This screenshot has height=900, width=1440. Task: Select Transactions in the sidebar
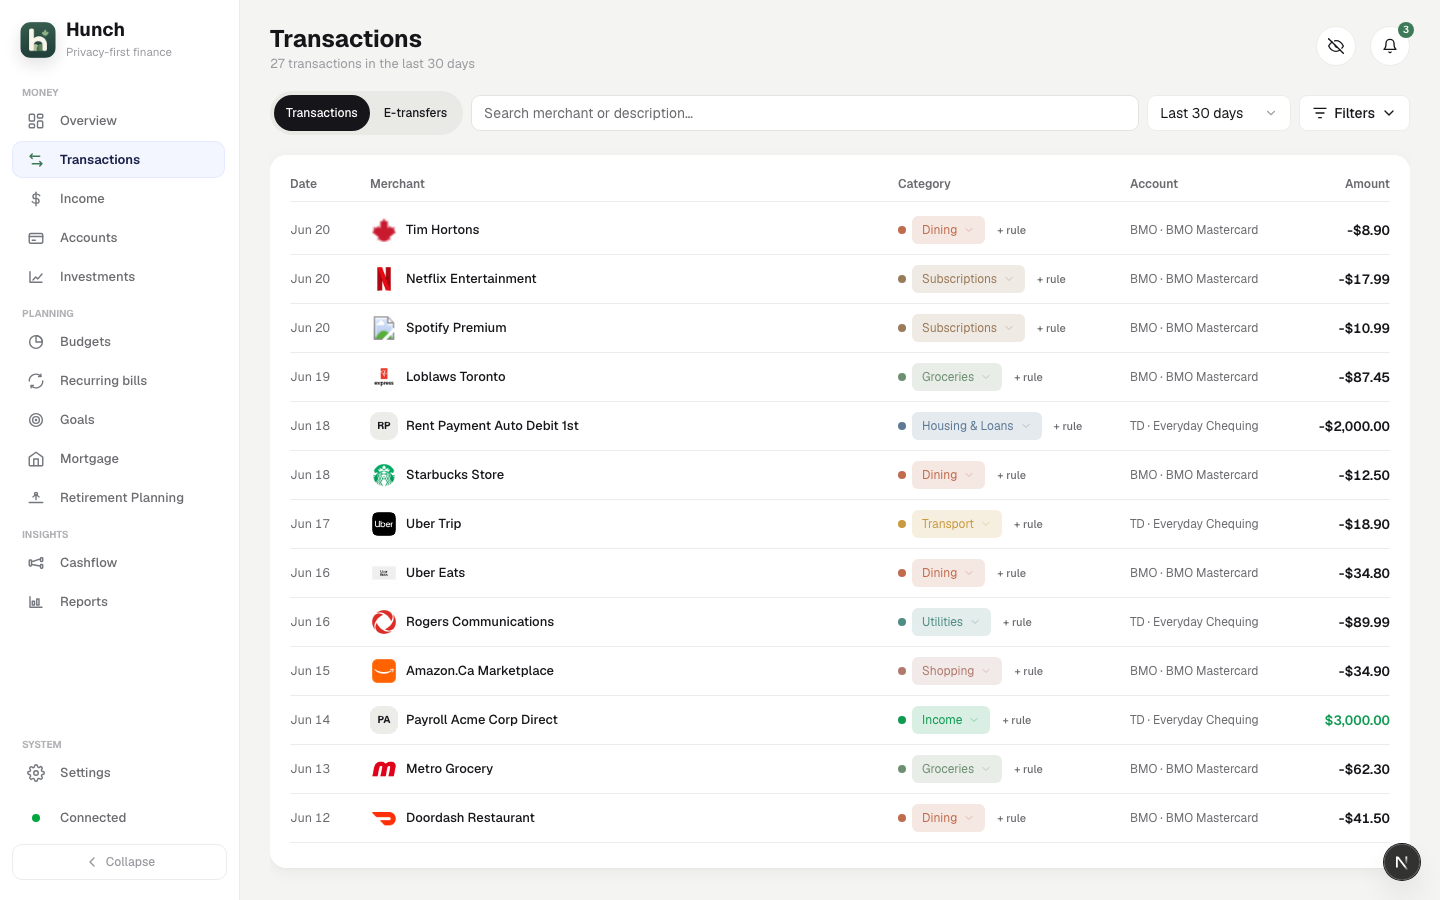tap(118, 160)
